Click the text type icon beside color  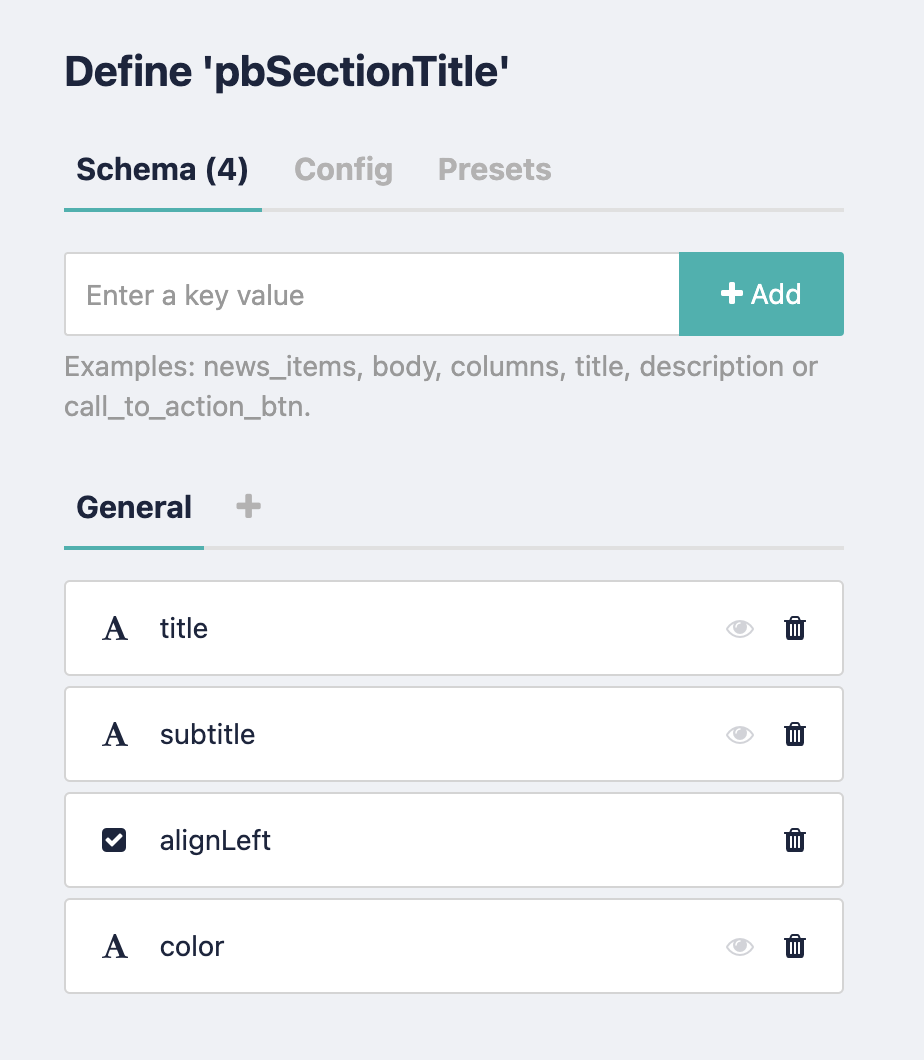tap(116, 947)
